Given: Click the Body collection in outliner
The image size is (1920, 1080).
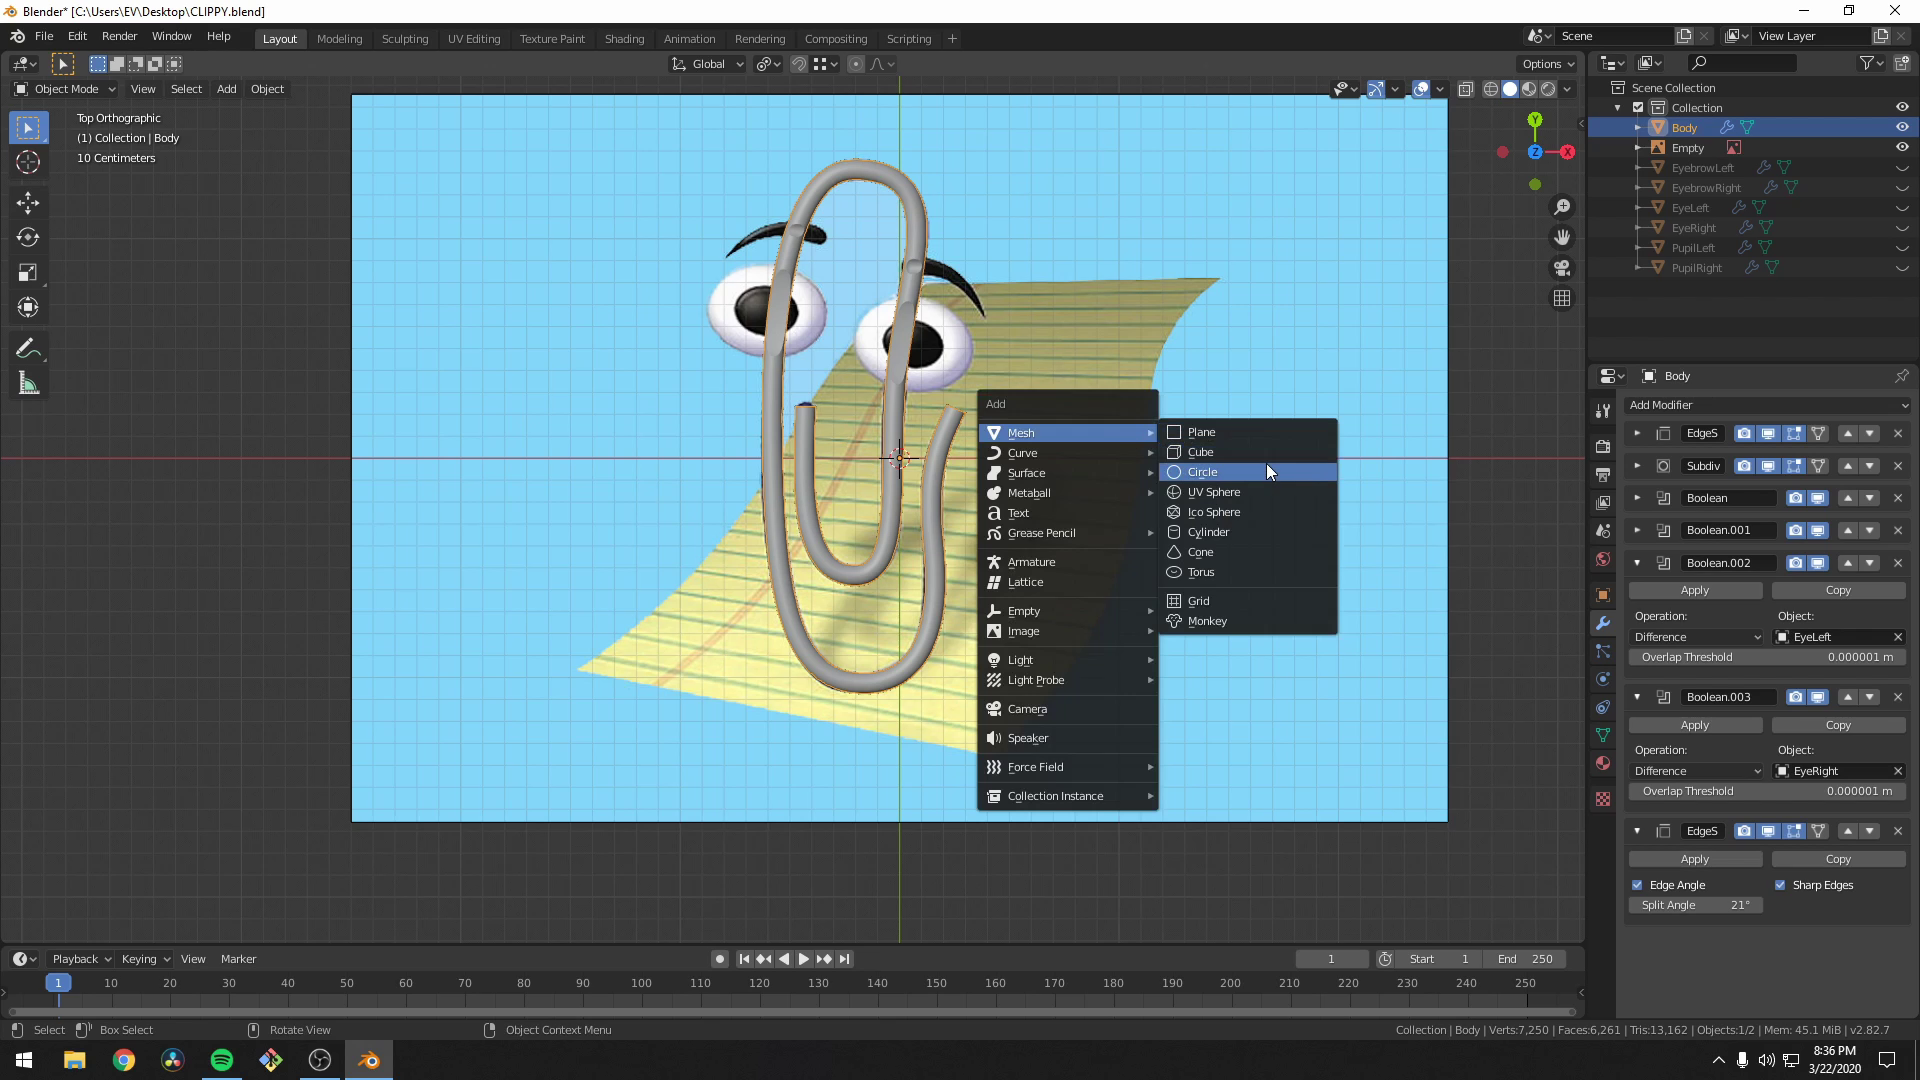Looking at the screenshot, I should 1684,128.
